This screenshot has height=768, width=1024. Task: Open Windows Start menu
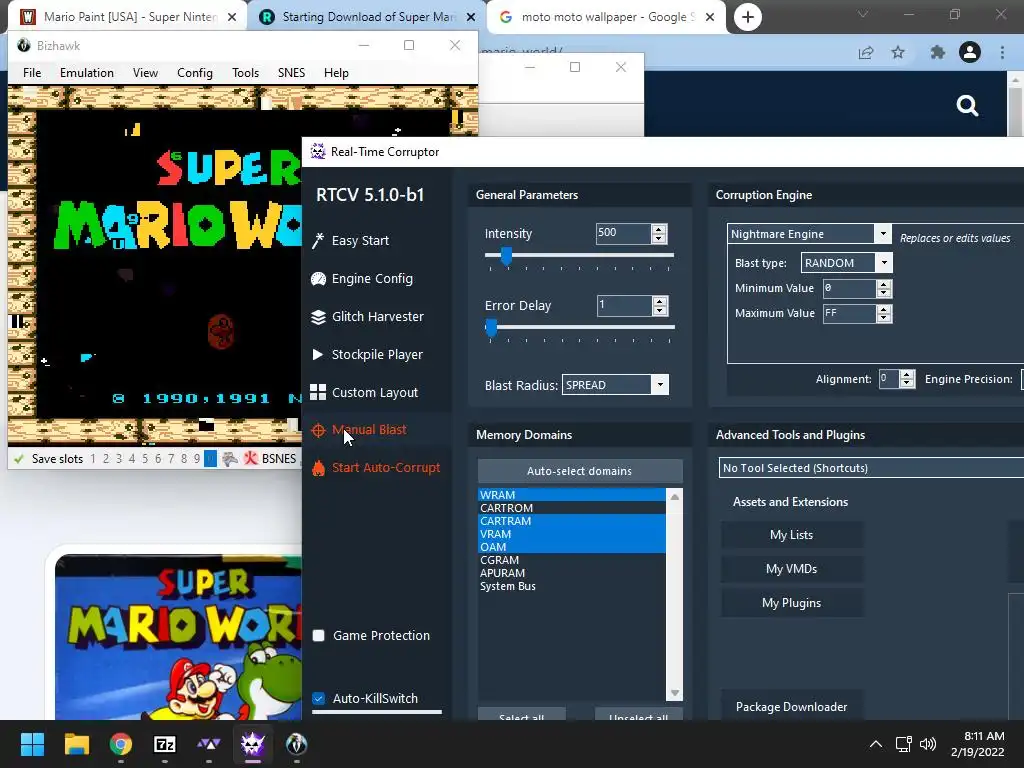(32, 744)
